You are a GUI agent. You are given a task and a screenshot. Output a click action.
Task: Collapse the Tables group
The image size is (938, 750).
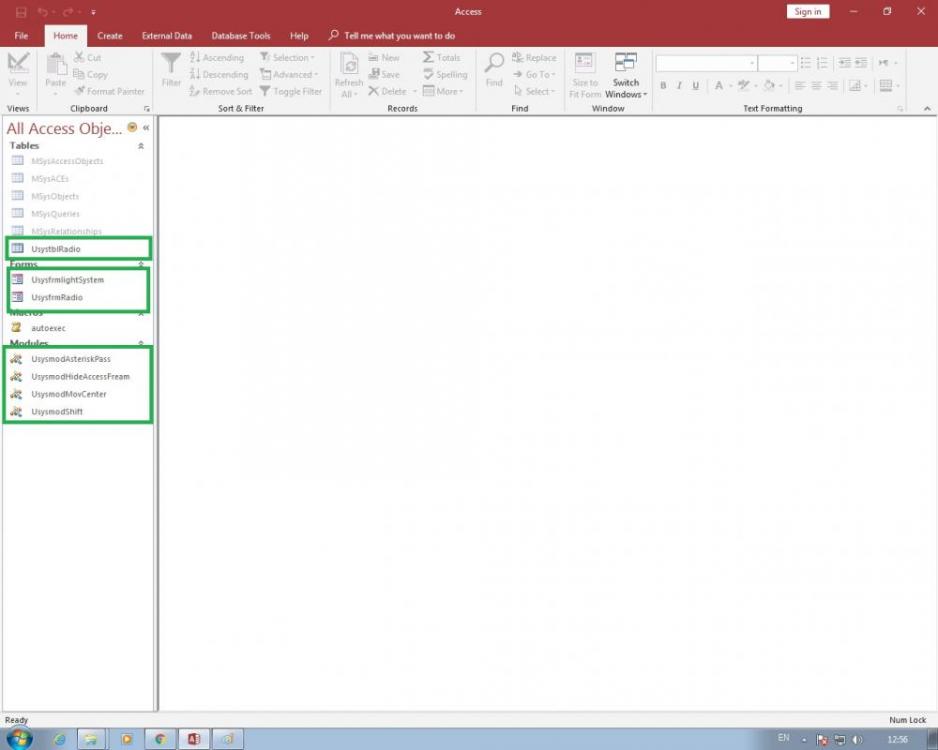(141, 146)
